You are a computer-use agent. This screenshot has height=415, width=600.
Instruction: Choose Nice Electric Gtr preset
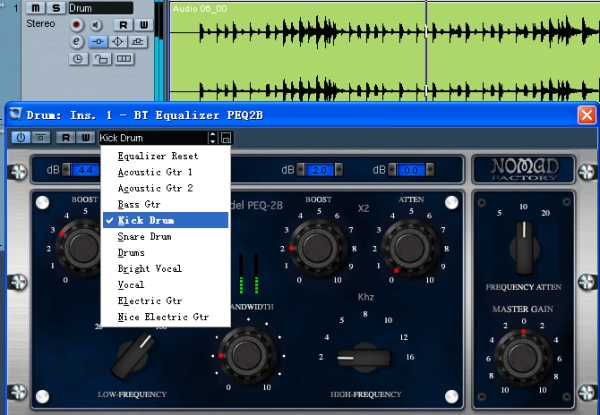tap(166, 317)
